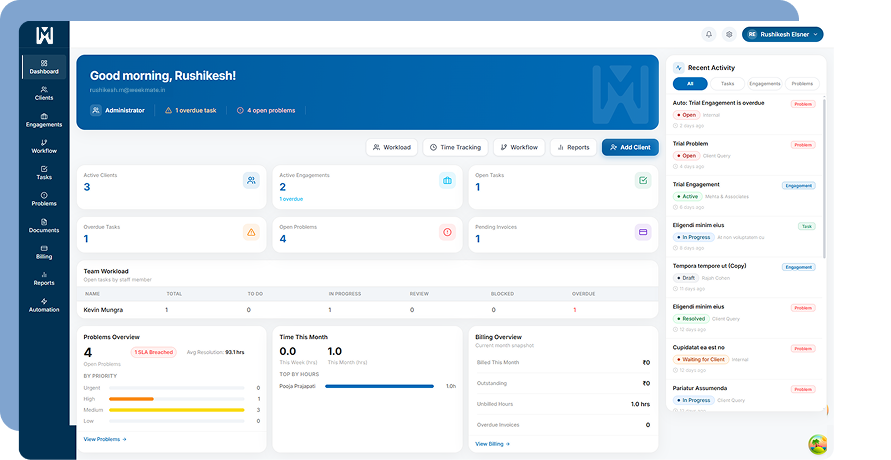Go to Billing in sidebar
The width and height of the screenshot is (891, 460).
[x=44, y=252]
